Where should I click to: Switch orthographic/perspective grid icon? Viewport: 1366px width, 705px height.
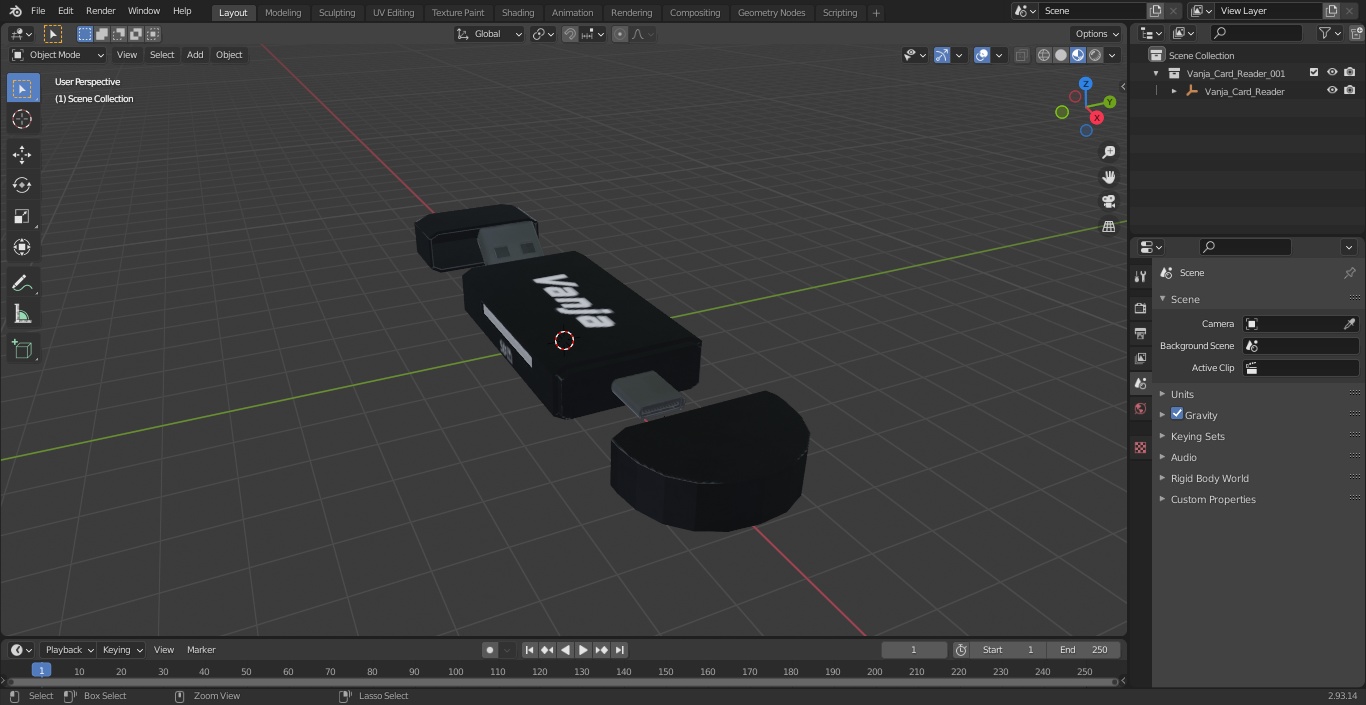(x=1108, y=226)
